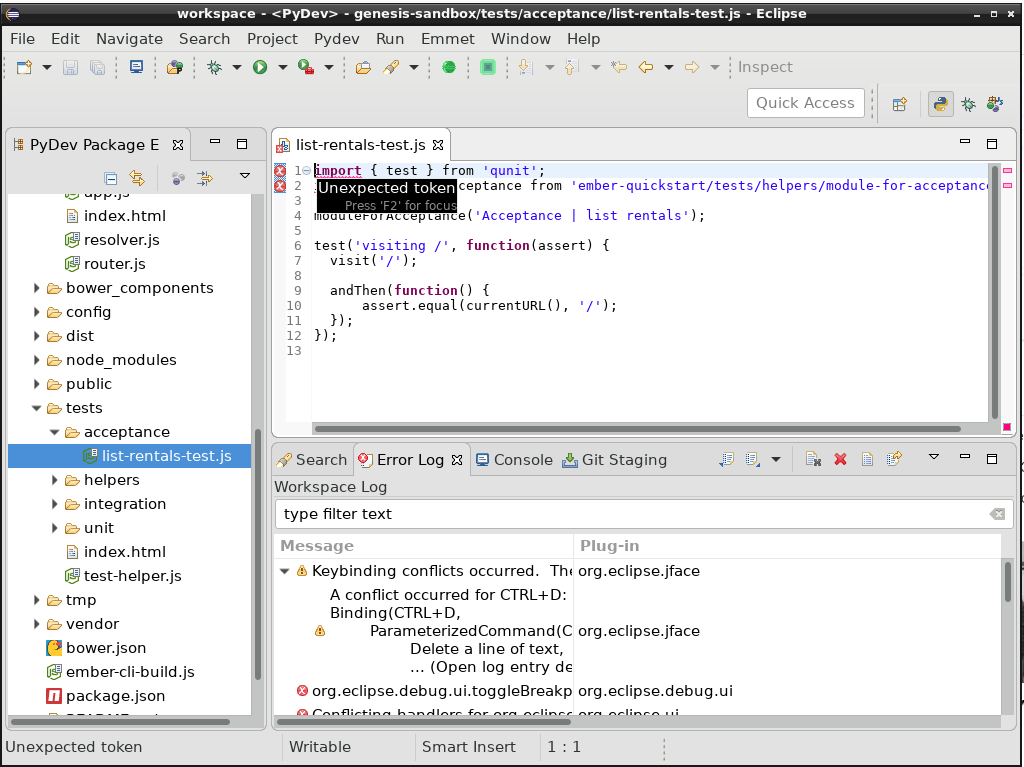Switch to the PyDev perspective icon

[x=940, y=104]
